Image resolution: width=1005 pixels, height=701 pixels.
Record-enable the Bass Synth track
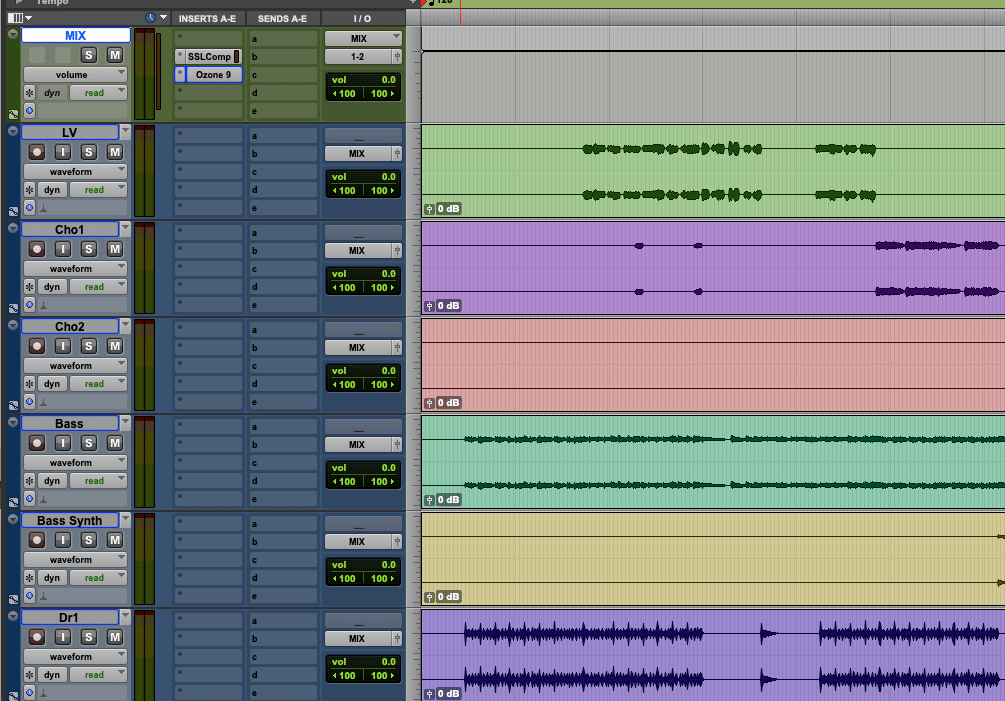[x=37, y=540]
